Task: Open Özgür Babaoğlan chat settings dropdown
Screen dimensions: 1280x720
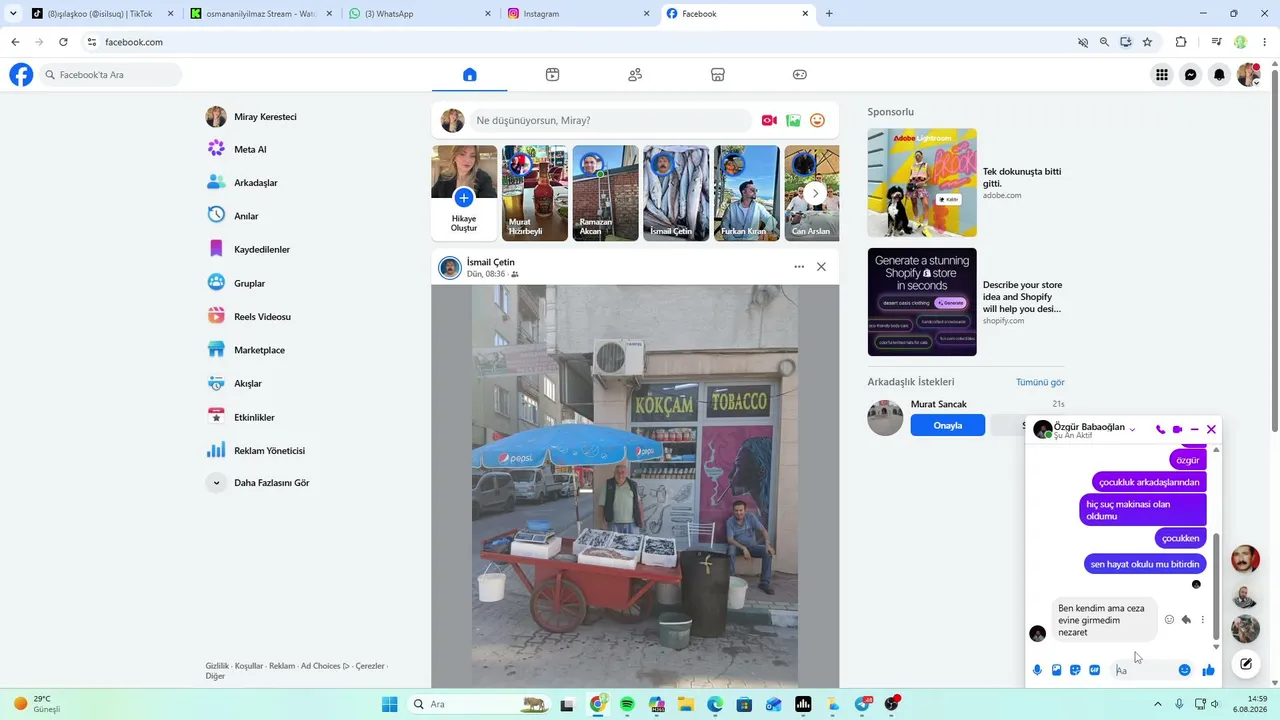Action: [1133, 429]
